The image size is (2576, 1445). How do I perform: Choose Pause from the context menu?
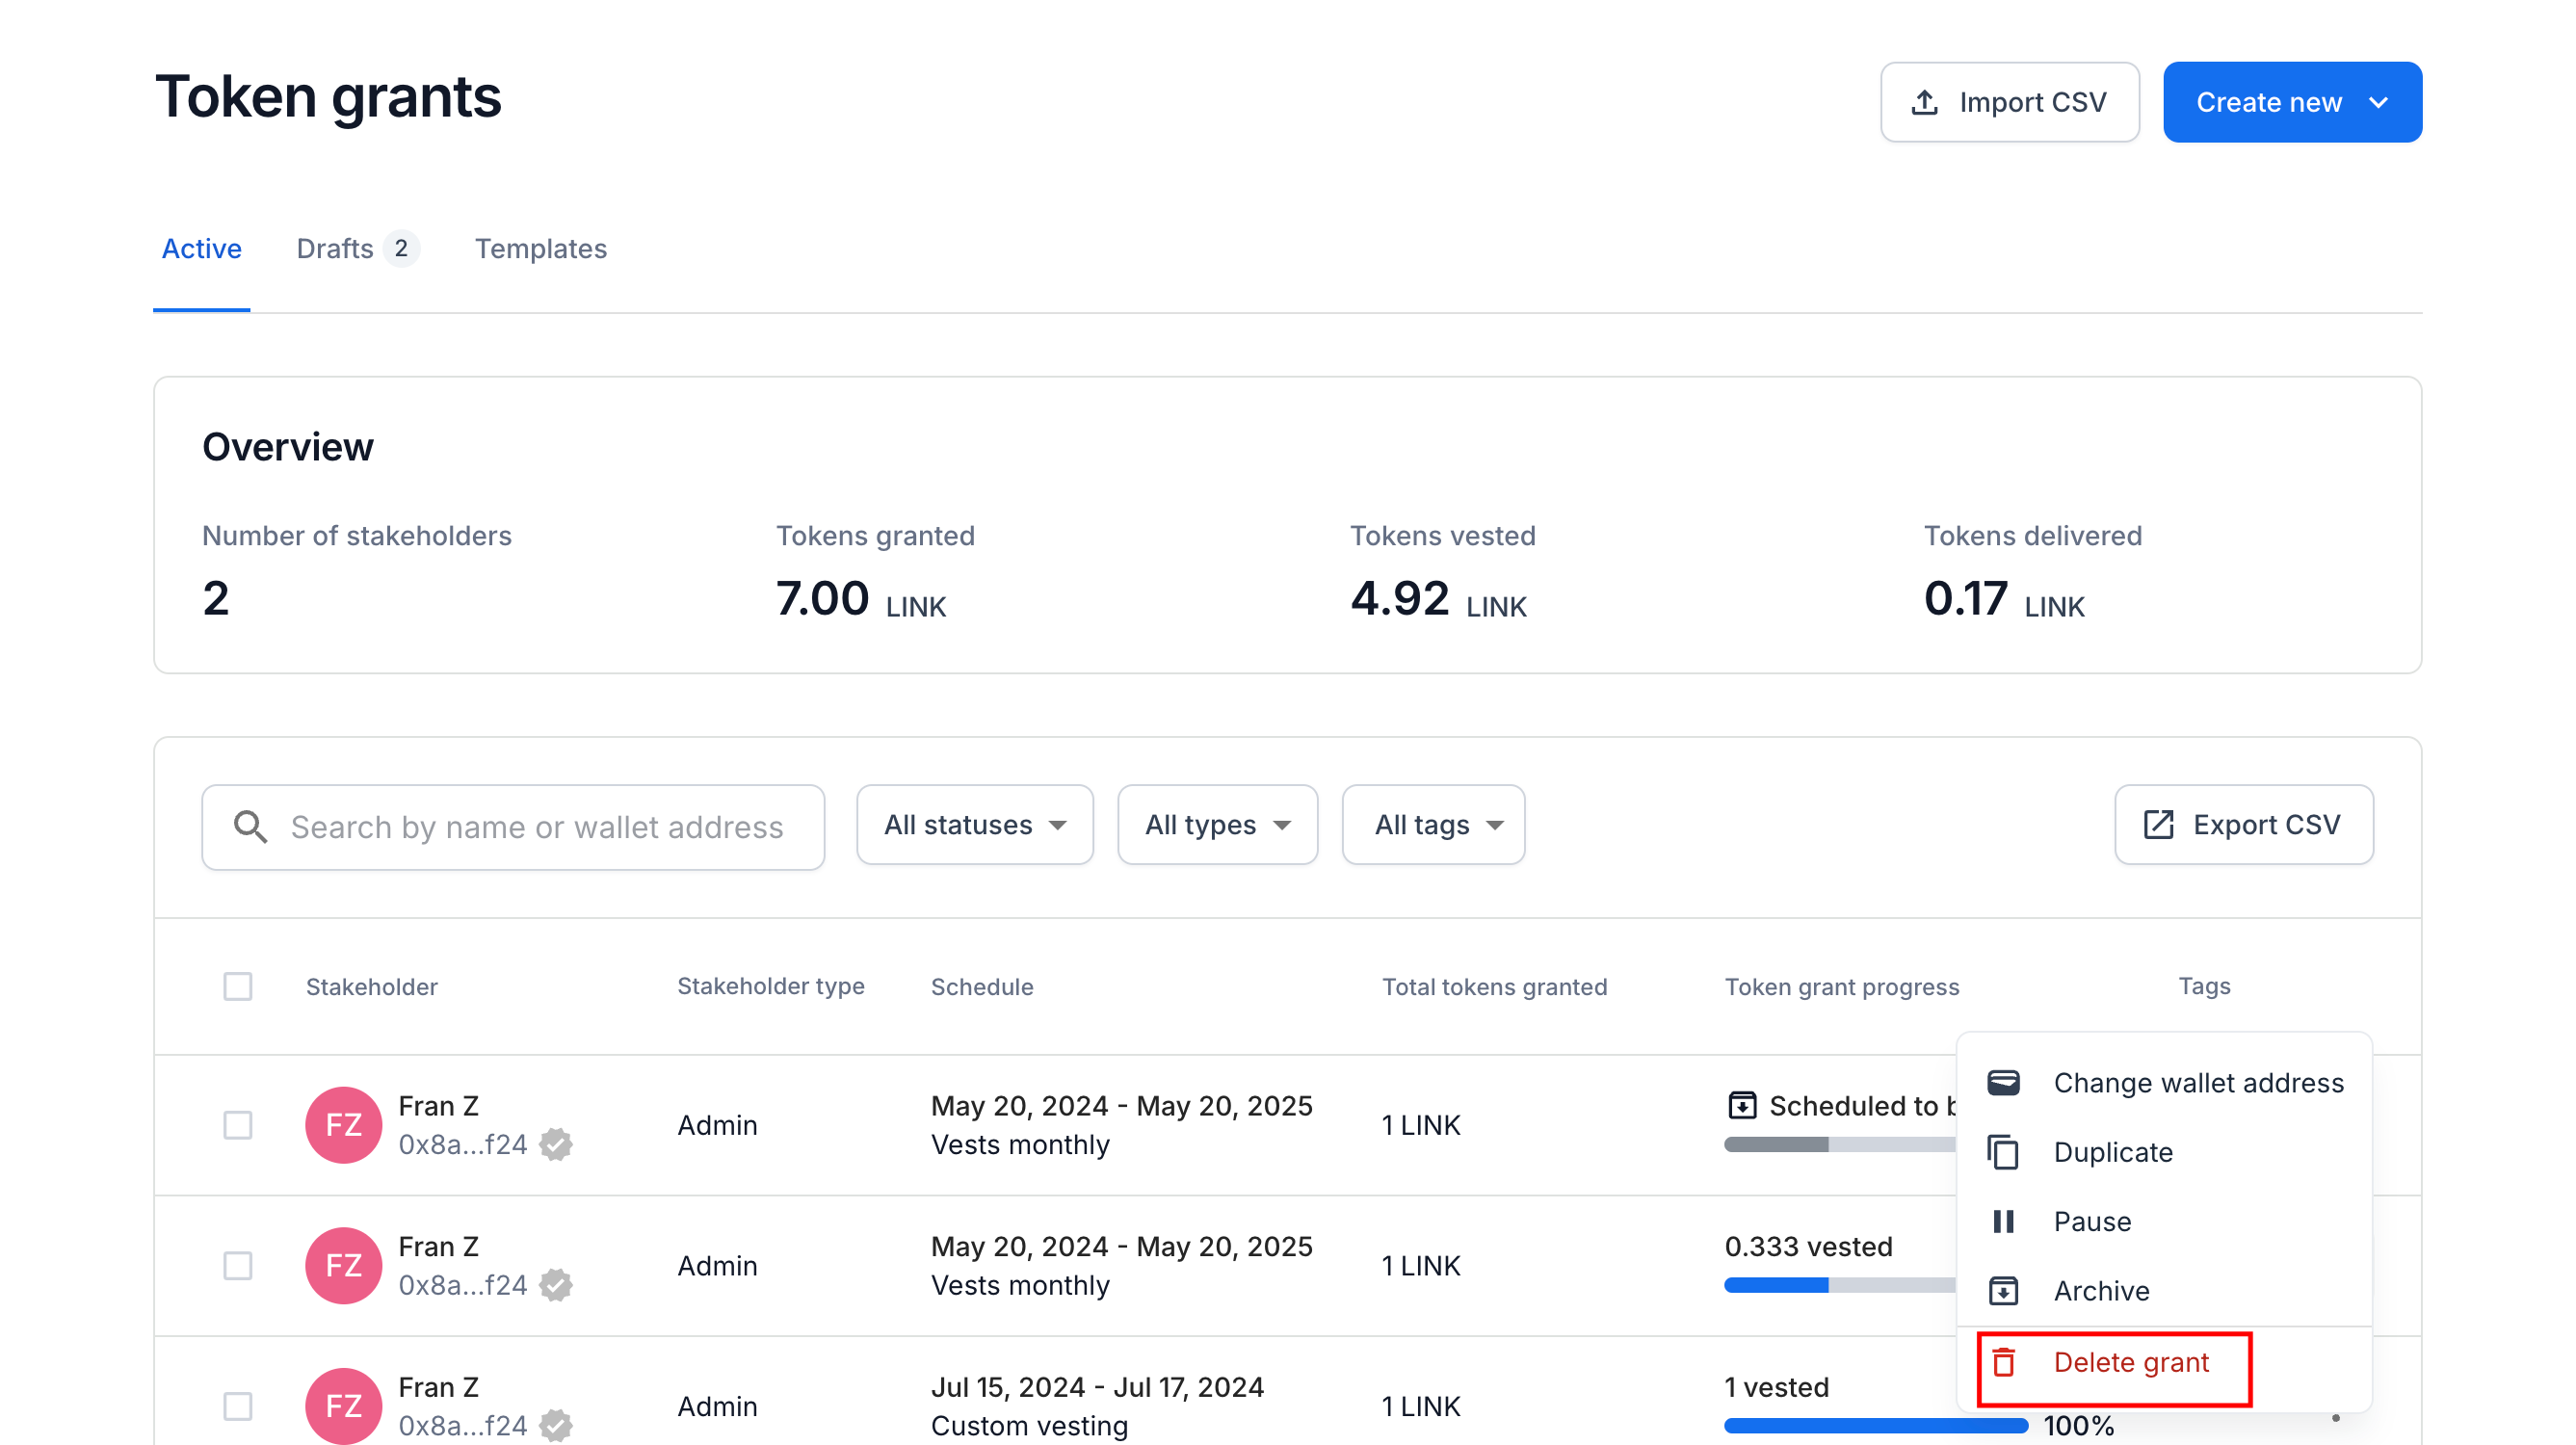(x=2164, y=1221)
